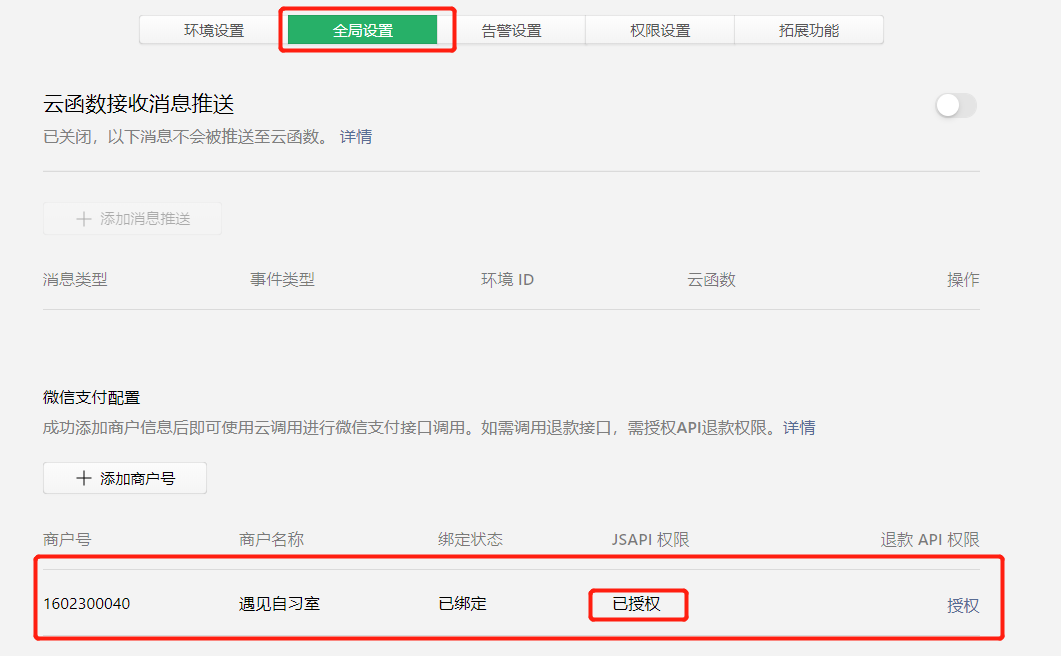Enable the 云函数接收消息推送 switch
1061x656 pixels.
pos(955,104)
